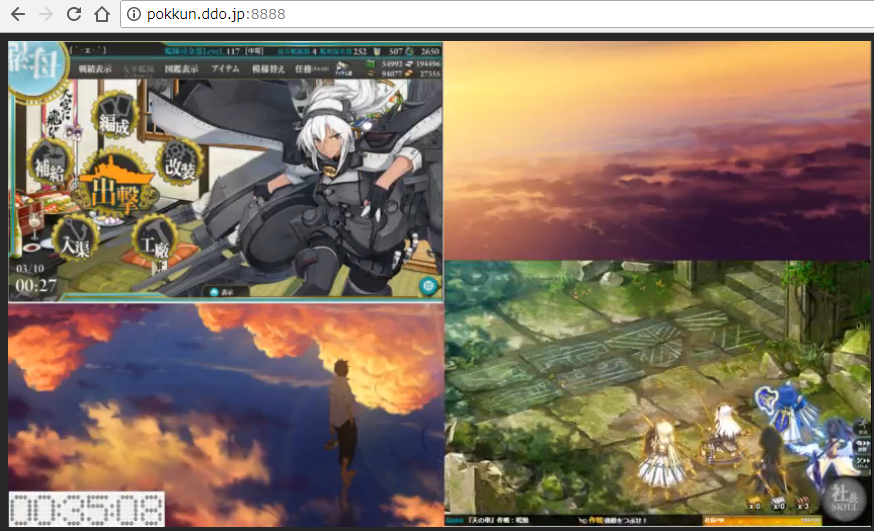Click the bronze chest counter showing x0
Screen dimensions: 874x531
pos(755,504)
